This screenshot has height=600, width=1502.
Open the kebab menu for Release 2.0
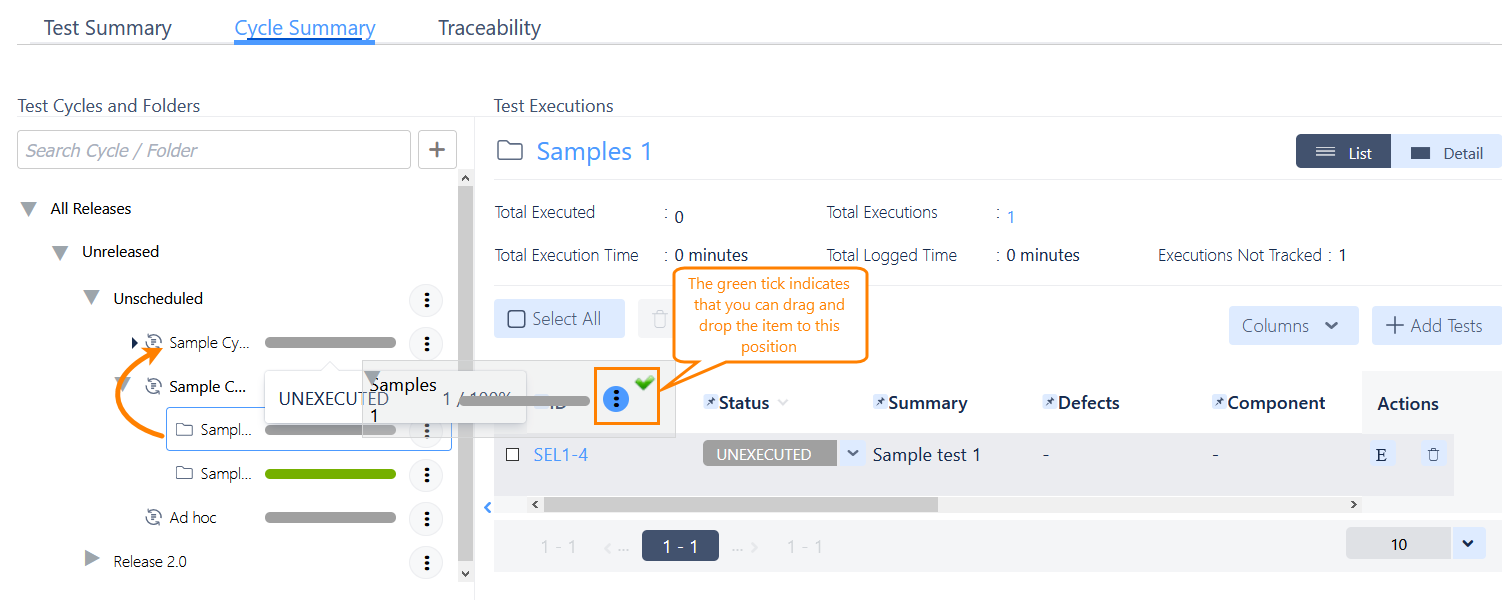coord(426,562)
